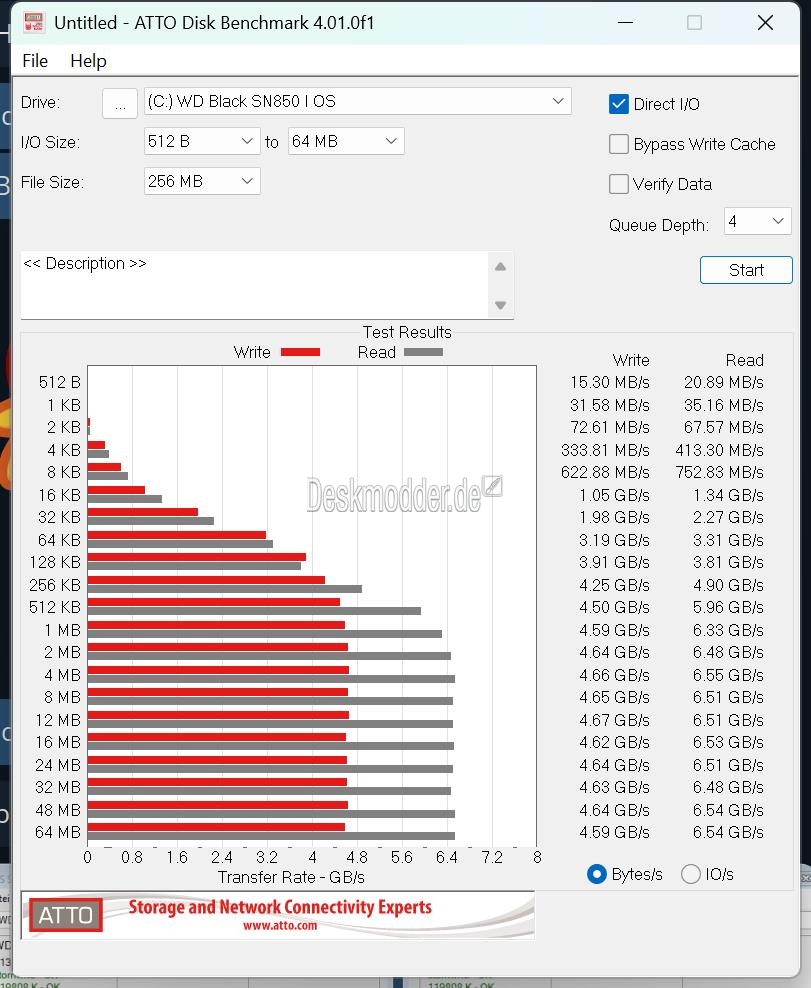
Task: Open the minimum I/O Size 512 B dropdown
Action: (202, 142)
